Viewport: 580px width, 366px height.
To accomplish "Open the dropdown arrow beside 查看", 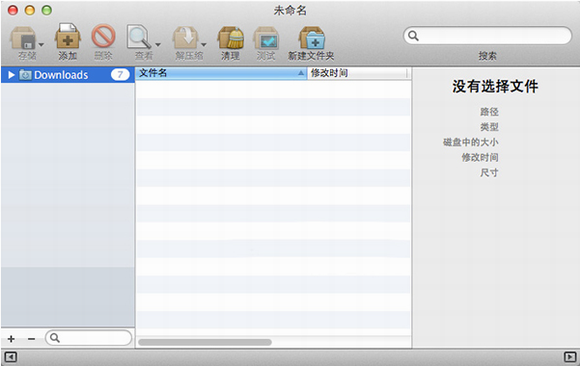I will pyautogui.click(x=158, y=44).
